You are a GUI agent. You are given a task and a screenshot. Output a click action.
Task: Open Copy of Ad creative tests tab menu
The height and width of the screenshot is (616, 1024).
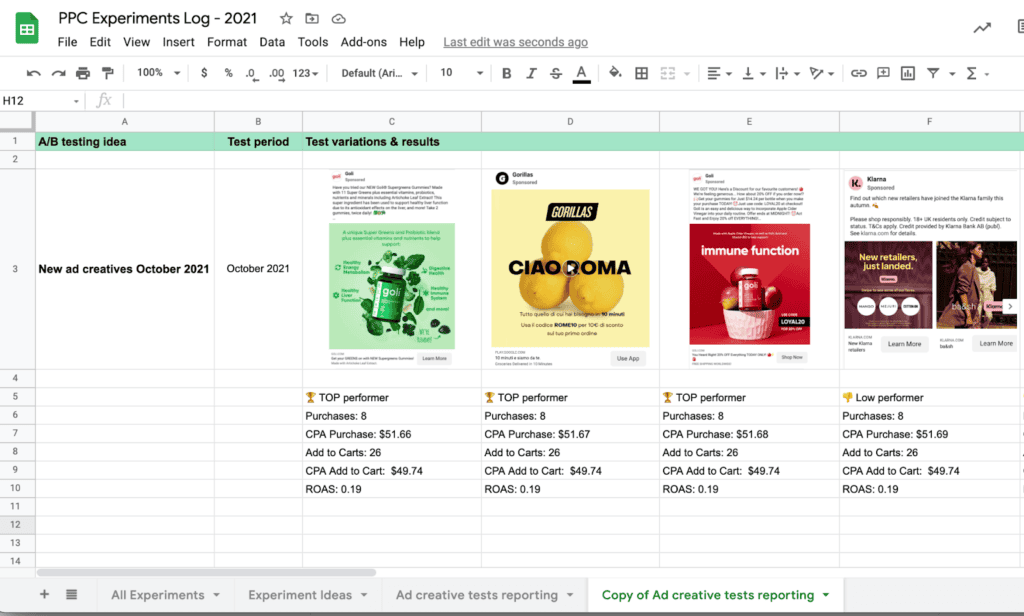(826, 595)
